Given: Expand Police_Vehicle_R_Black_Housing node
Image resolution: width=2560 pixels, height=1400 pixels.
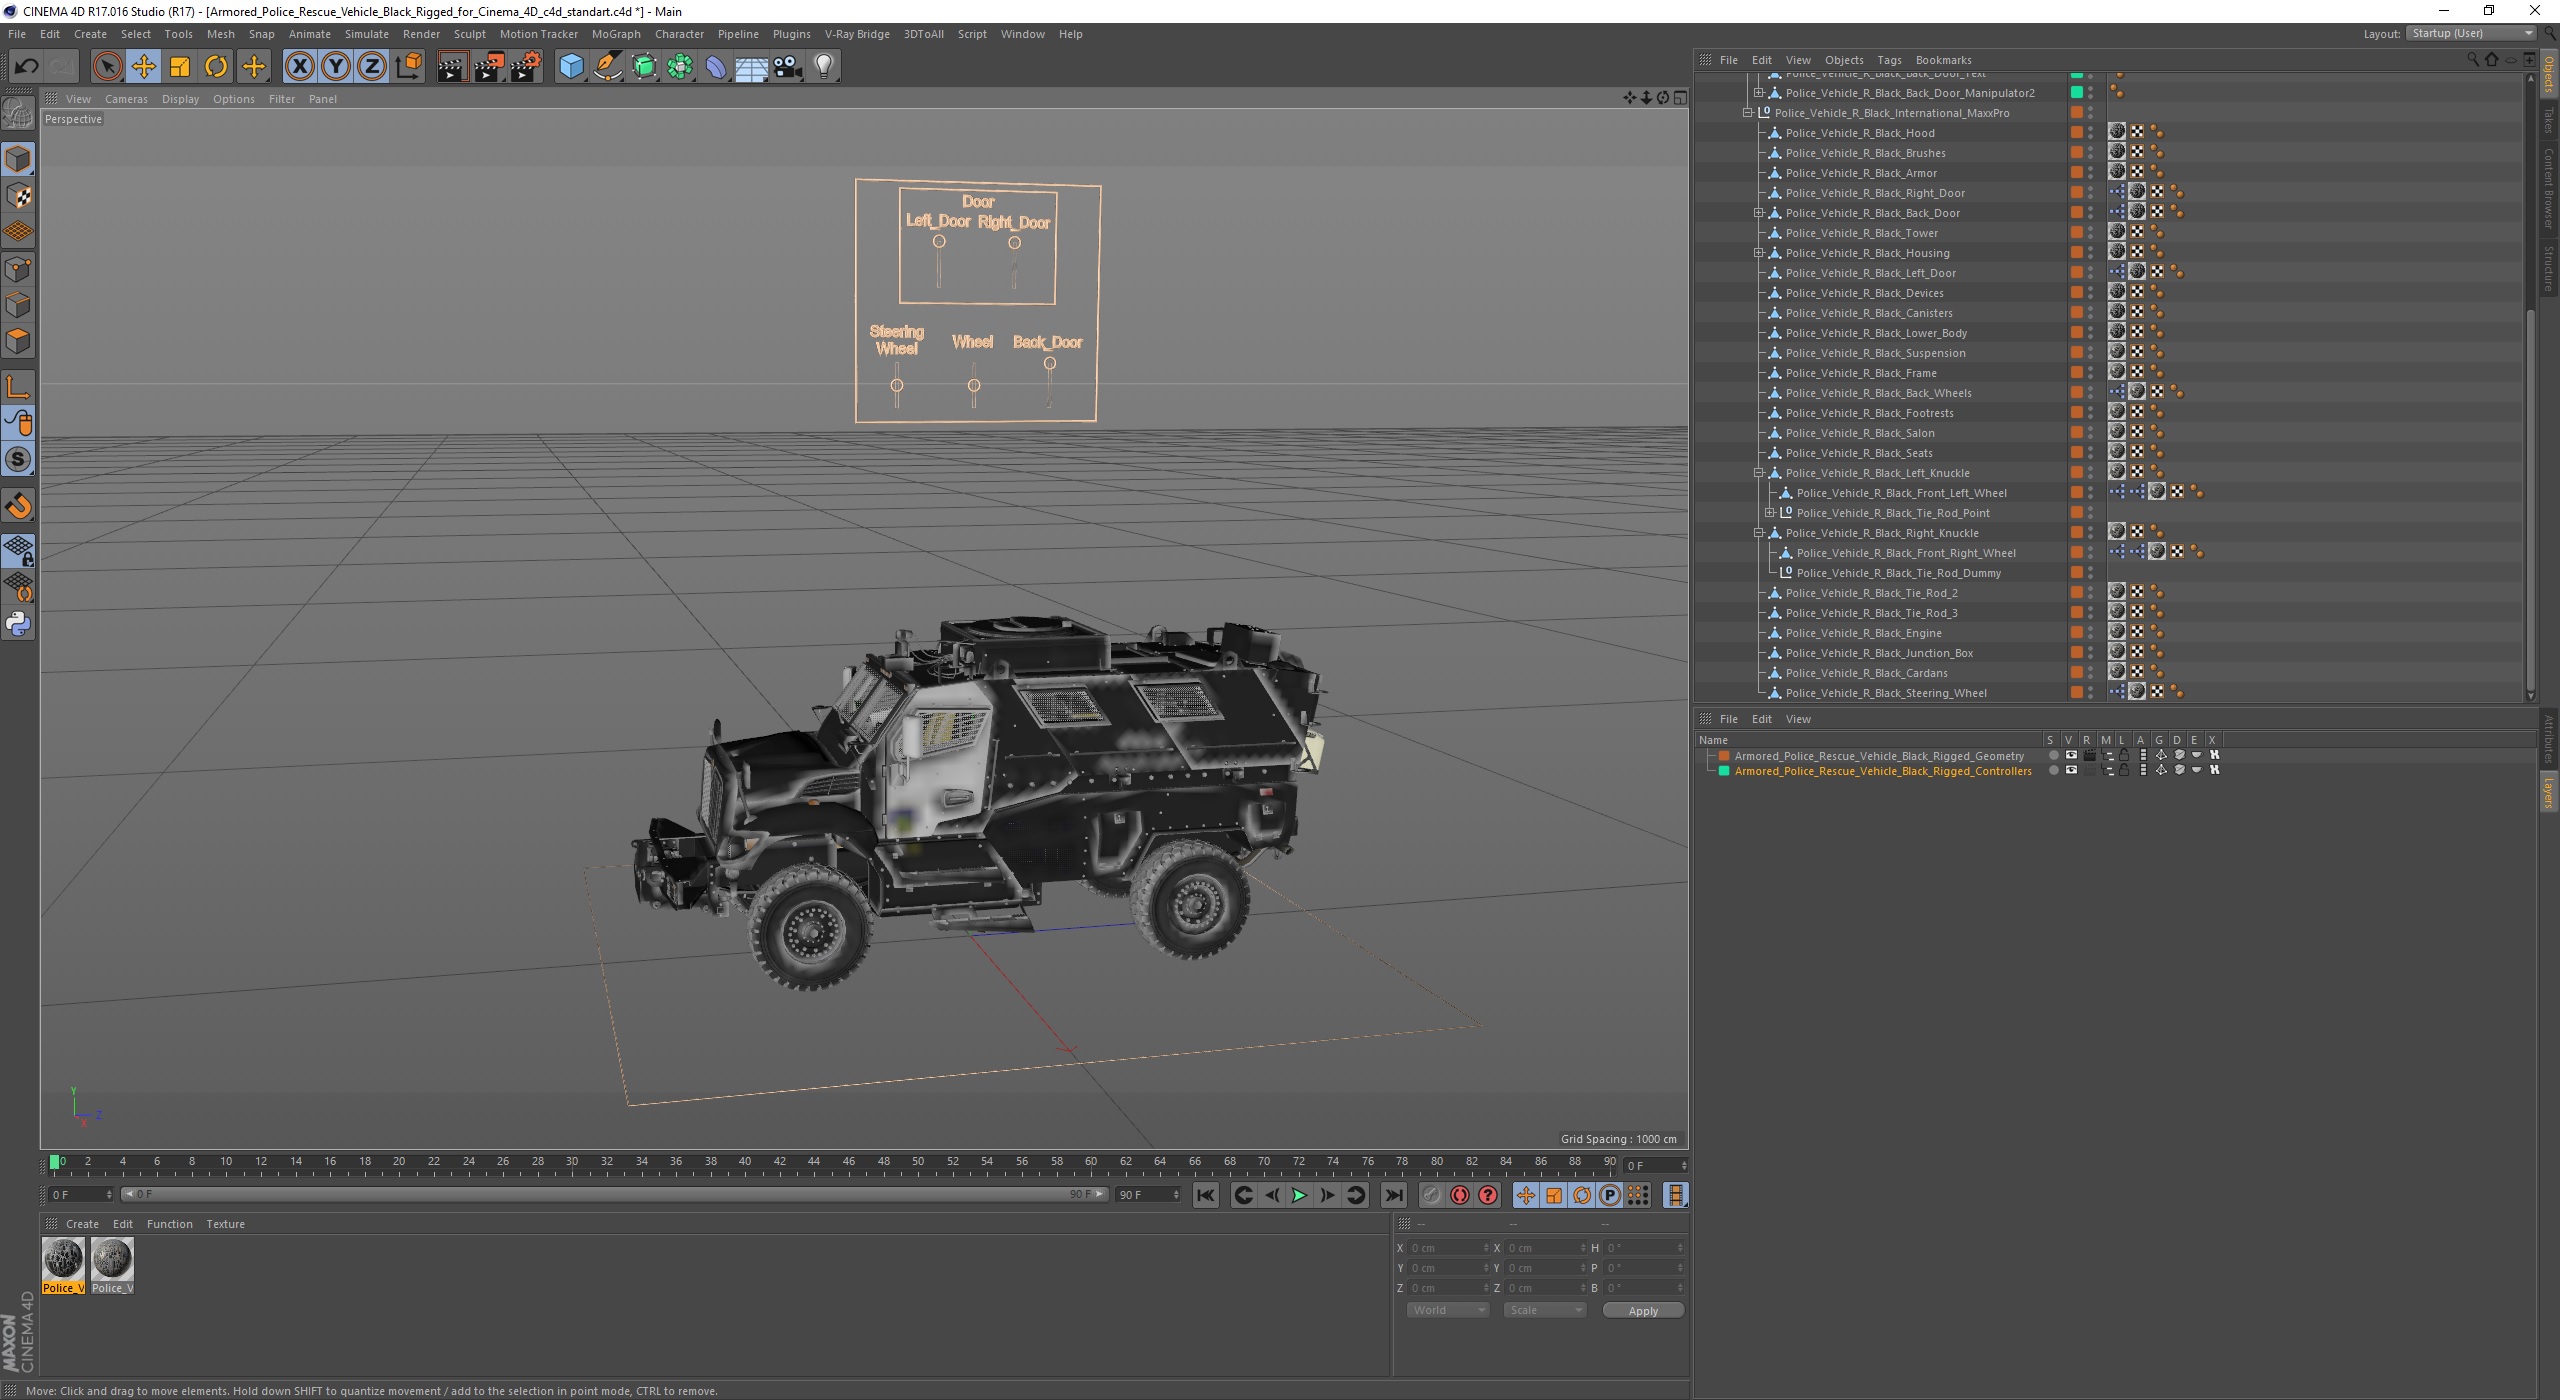Looking at the screenshot, I should (1758, 253).
